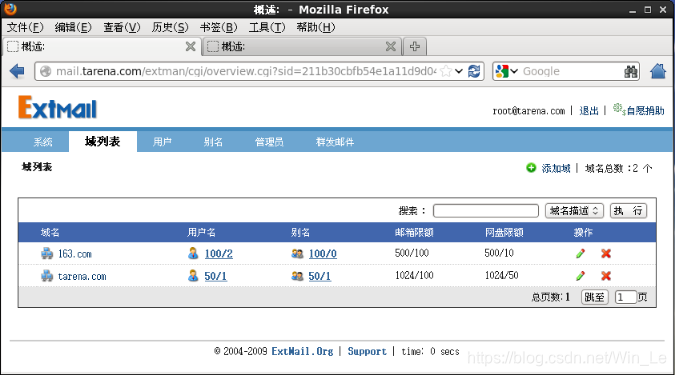Open the 文件(F) menu
The height and width of the screenshot is (376, 676).
(x=25, y=28)
